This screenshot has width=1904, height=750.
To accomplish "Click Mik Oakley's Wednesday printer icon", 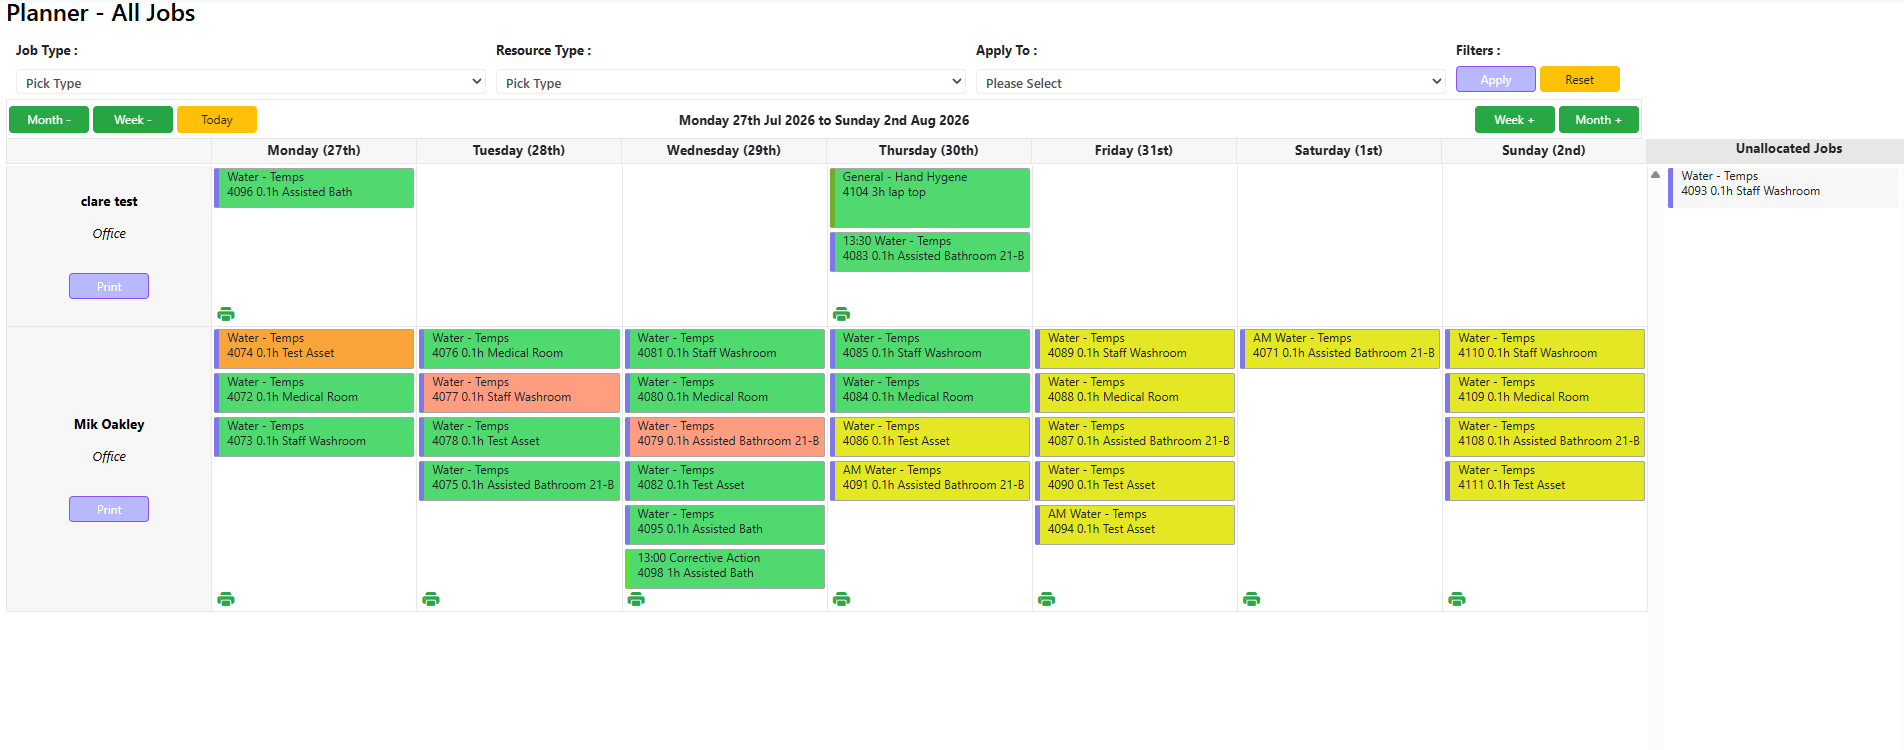I will pos(636,599).
